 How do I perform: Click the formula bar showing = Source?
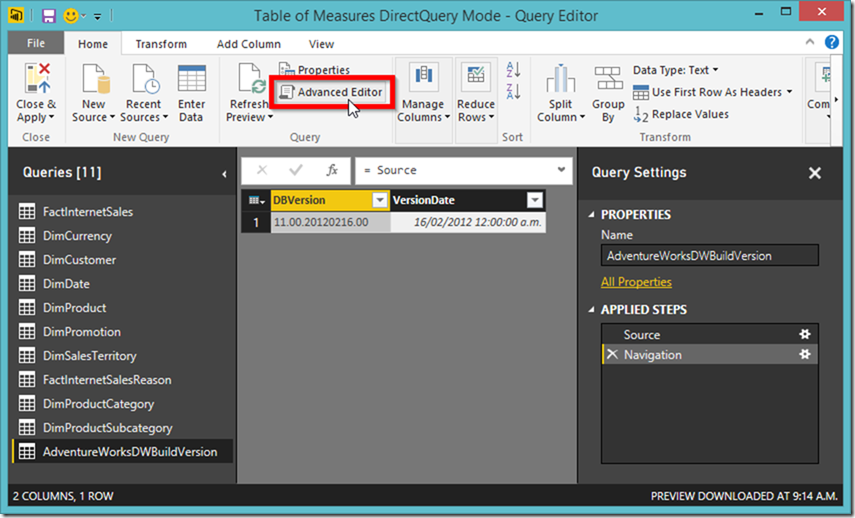coord(463,170)
